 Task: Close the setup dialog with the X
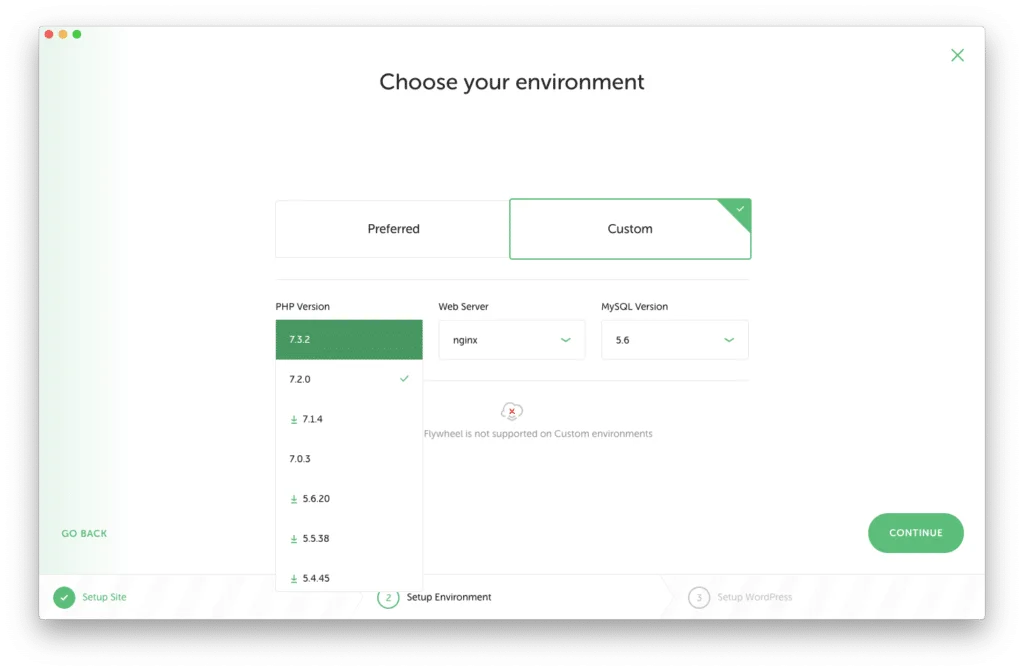click(957, 56)
